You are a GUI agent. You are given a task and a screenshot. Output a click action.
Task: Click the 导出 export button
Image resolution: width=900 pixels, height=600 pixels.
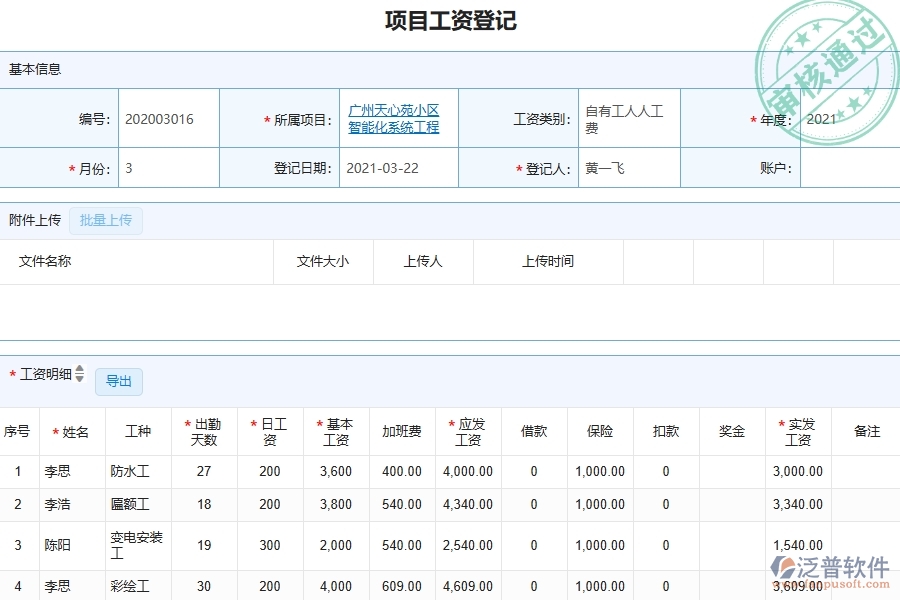(118, 381)
